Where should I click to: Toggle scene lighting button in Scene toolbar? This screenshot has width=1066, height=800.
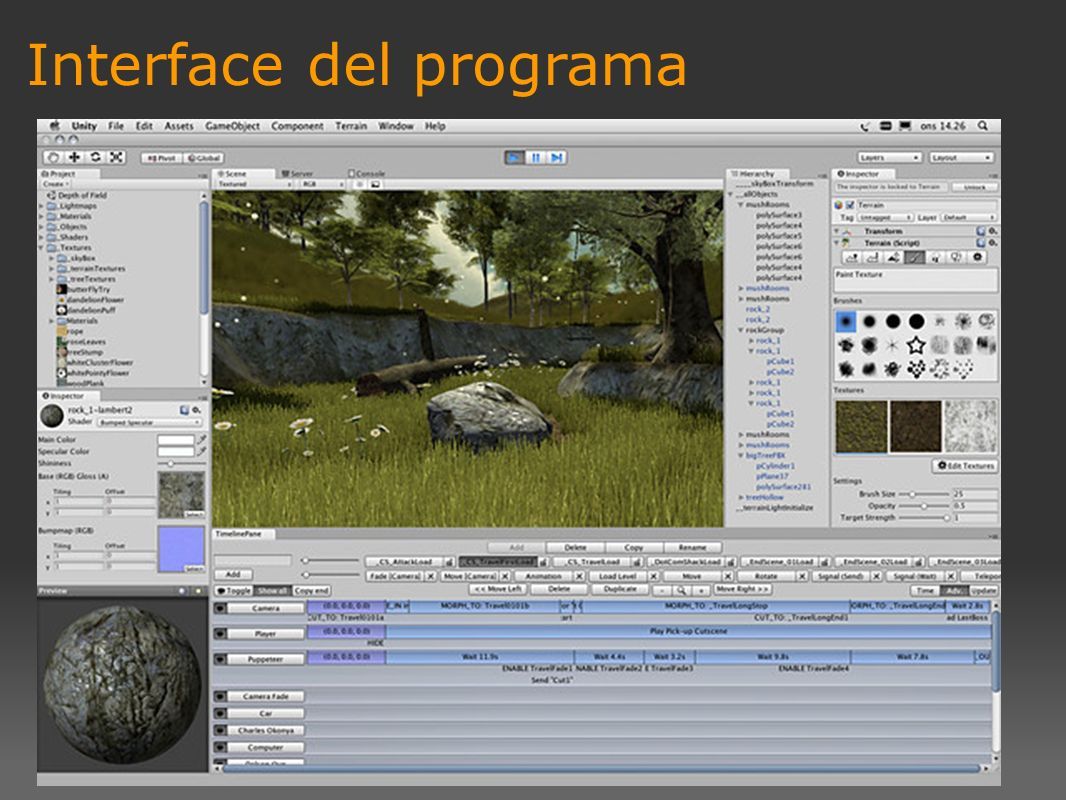[x=360, y=184]
